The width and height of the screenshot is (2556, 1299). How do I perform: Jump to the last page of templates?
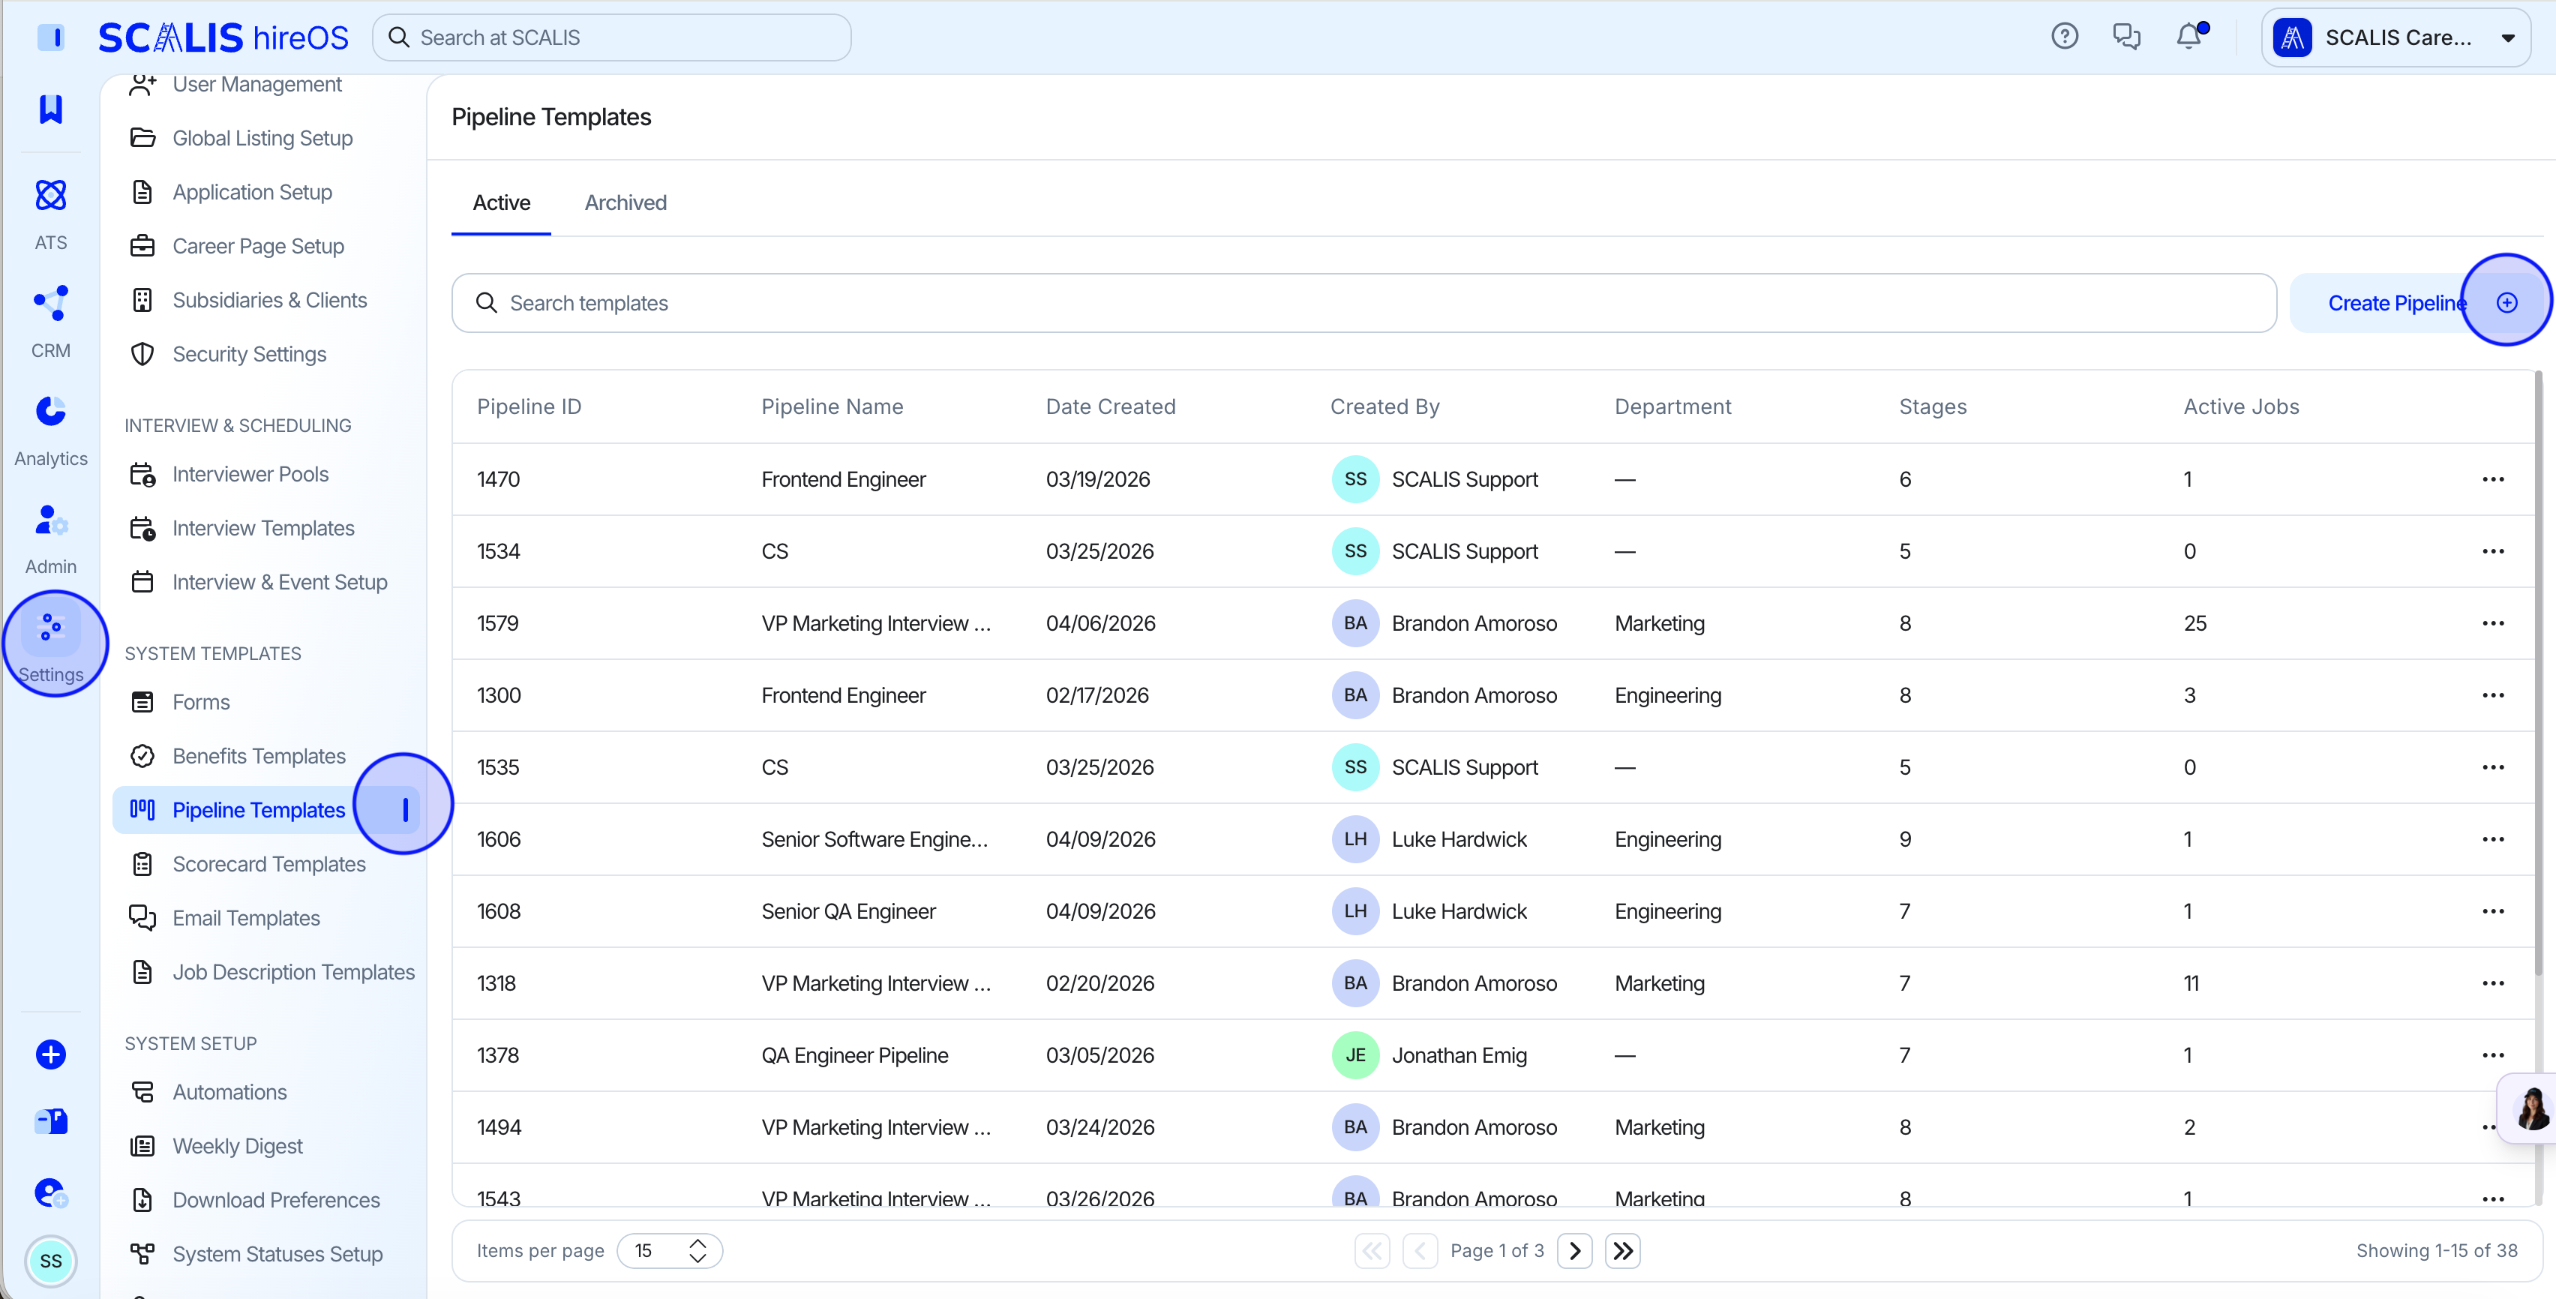(1622, 1250)
